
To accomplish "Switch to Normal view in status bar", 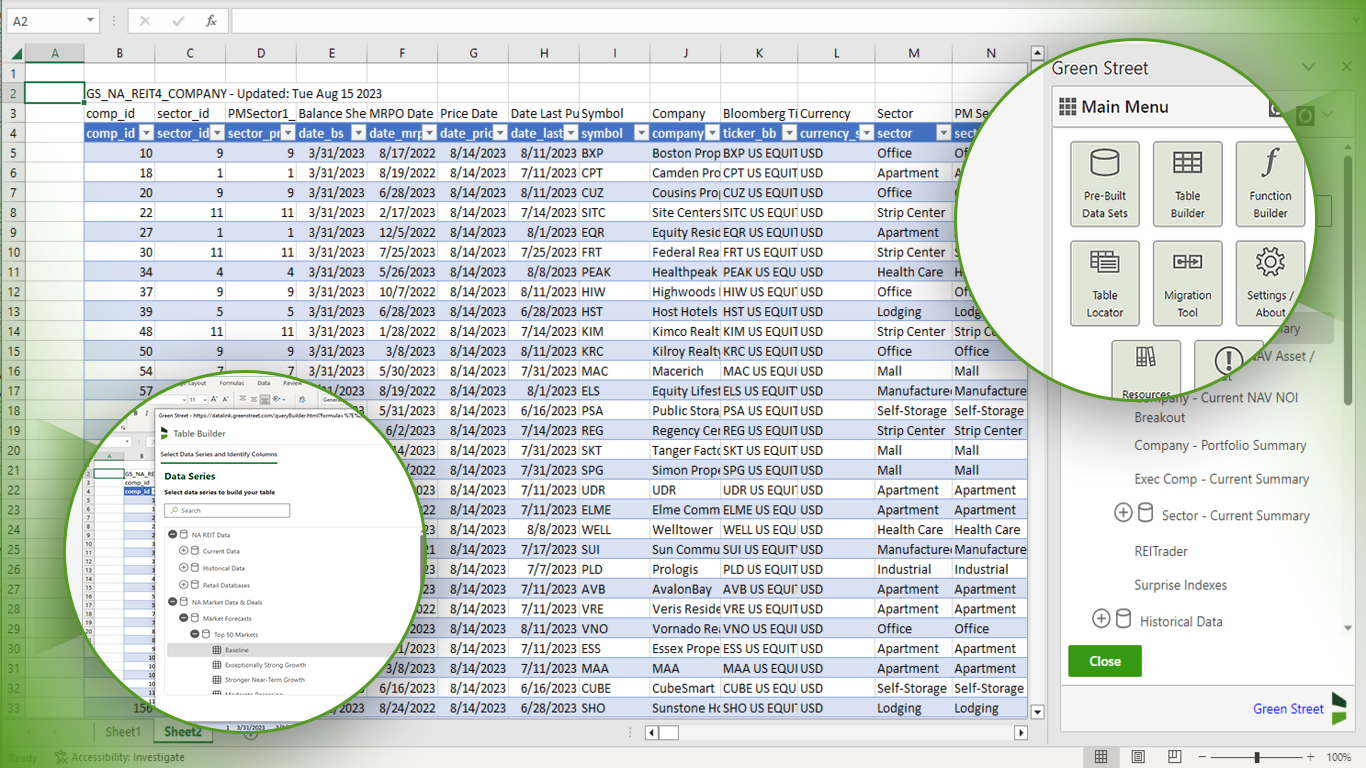I will 1101,757.
